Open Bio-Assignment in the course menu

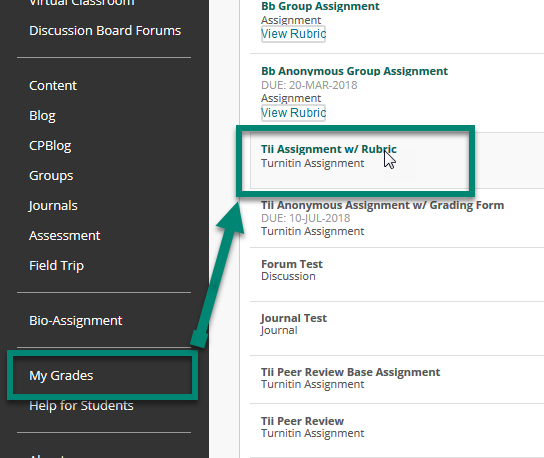coord(76,321)
